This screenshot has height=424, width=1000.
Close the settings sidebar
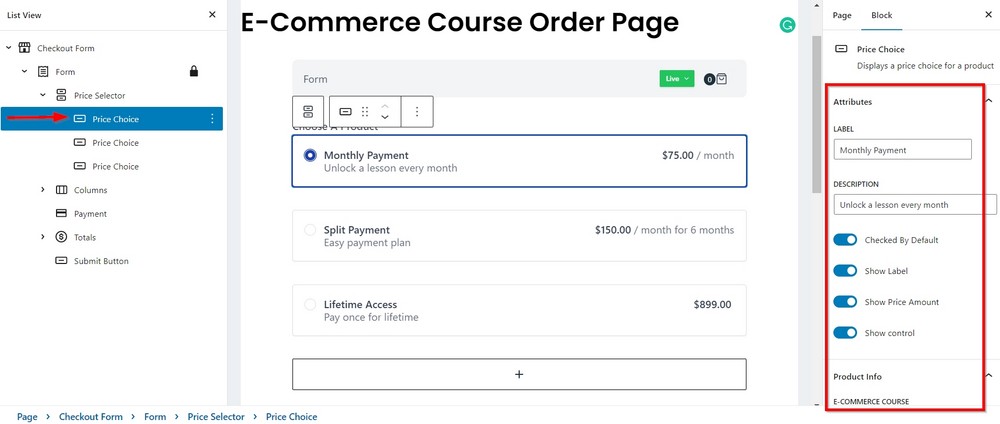989,15
